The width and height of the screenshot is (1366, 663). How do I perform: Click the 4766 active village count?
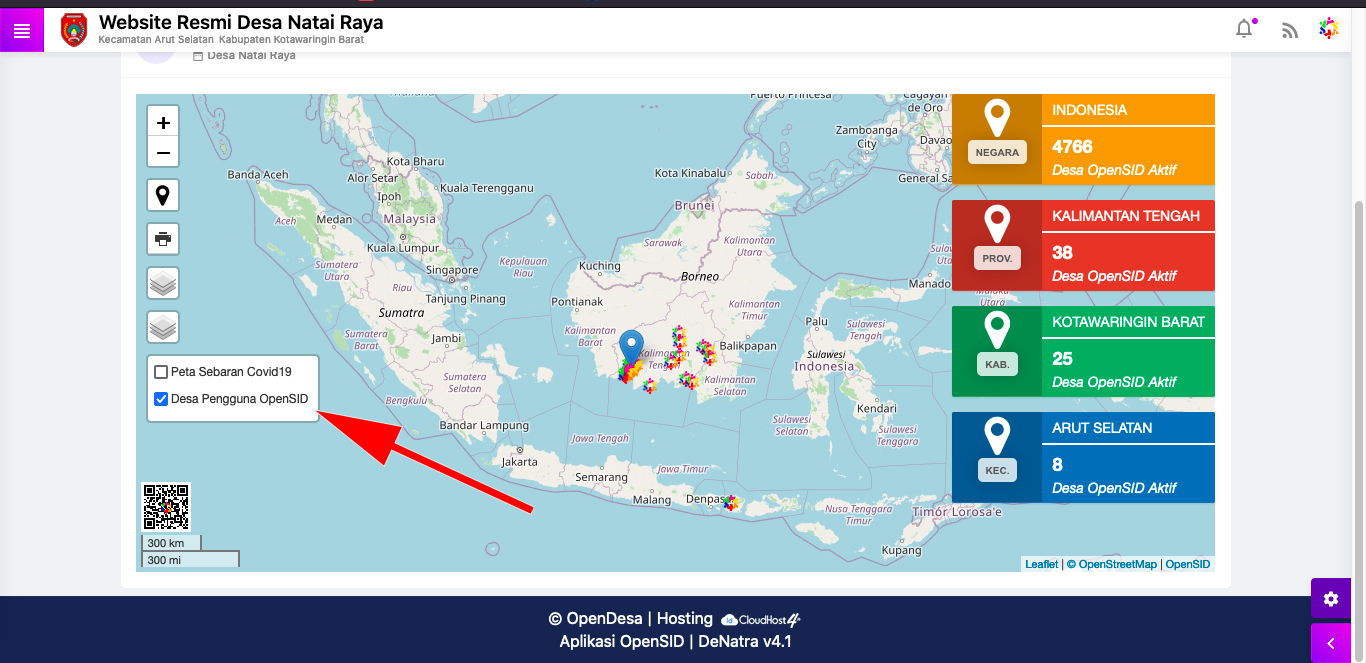point(1072,147)
